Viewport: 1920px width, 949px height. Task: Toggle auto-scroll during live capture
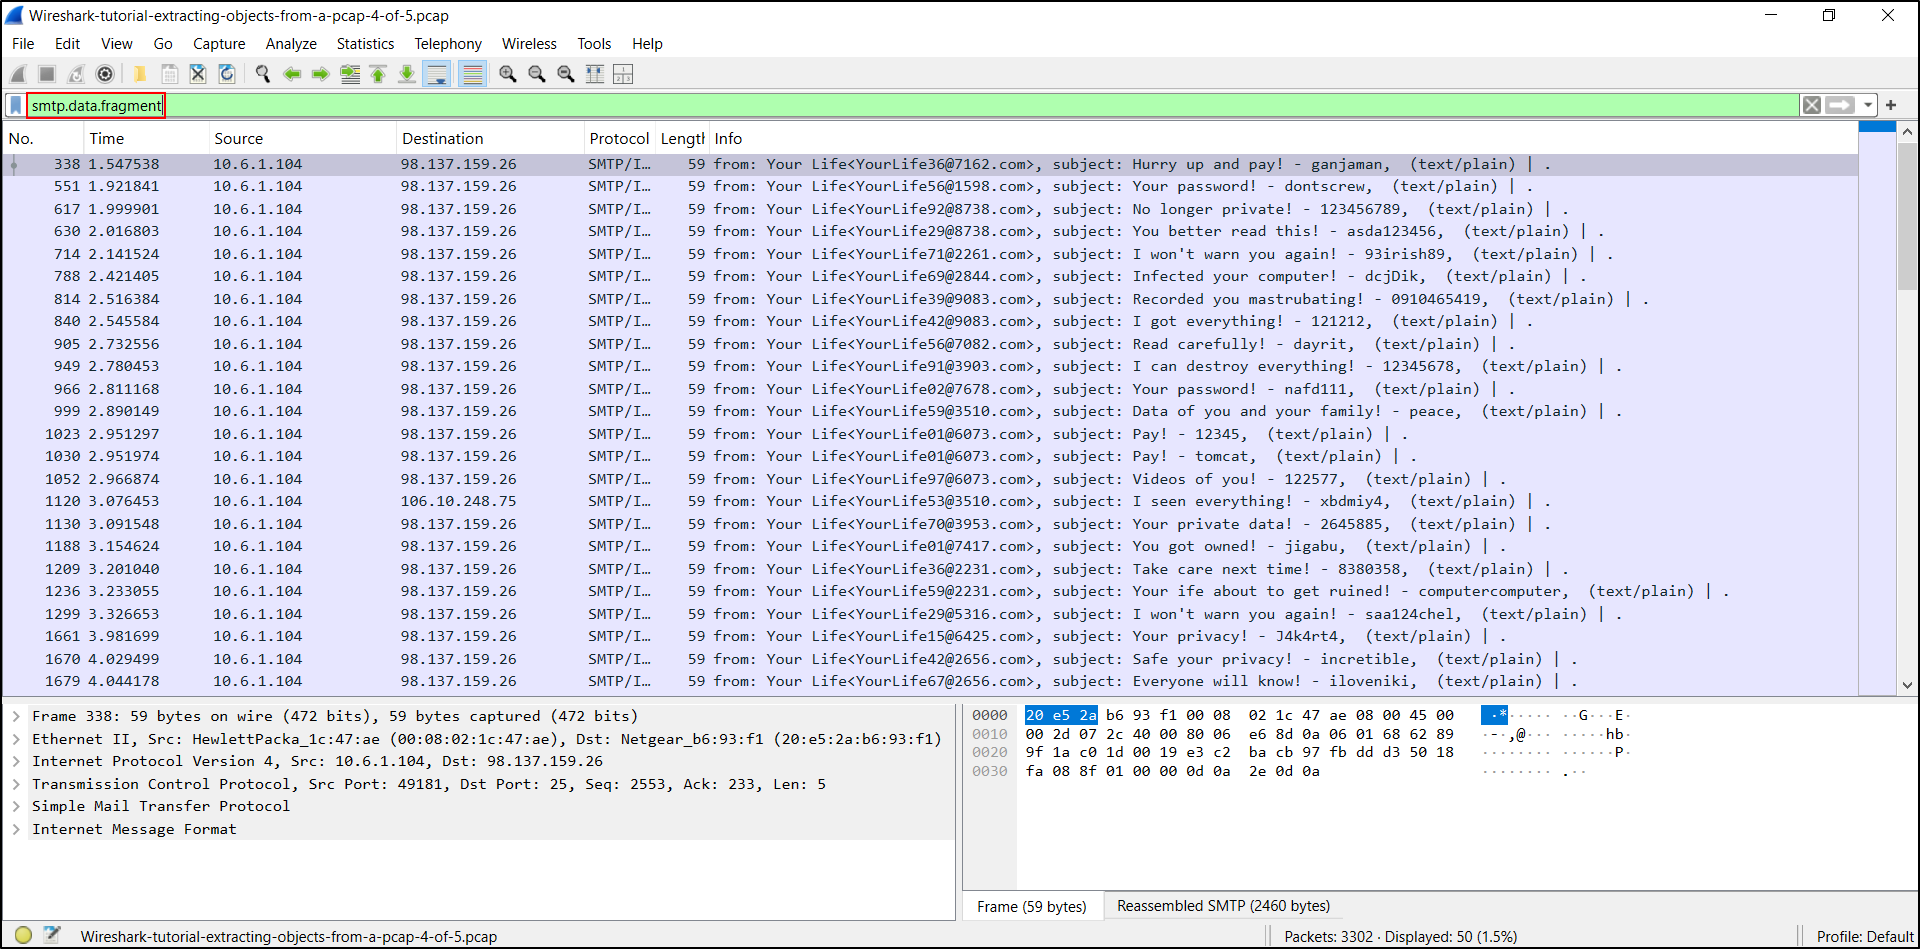(437, 74)
